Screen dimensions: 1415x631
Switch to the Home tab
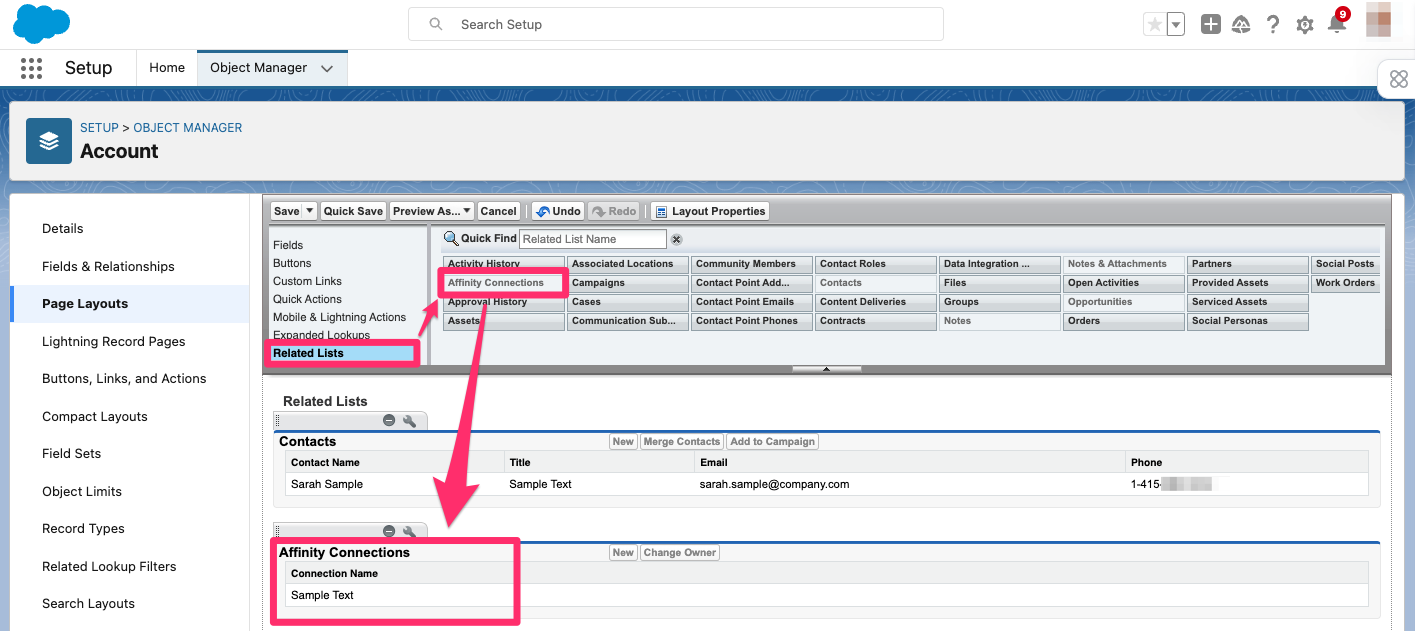tap(166, 68)
